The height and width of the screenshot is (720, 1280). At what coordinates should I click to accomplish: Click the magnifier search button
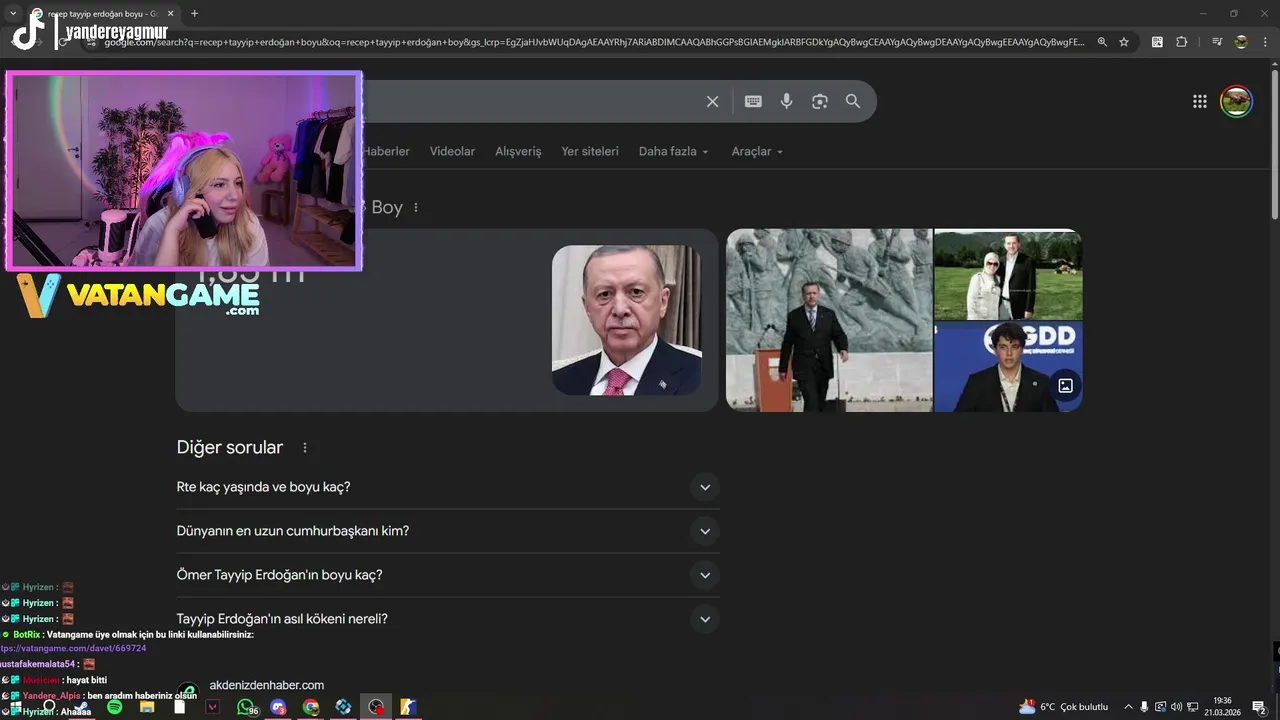(x=853, y=101)
